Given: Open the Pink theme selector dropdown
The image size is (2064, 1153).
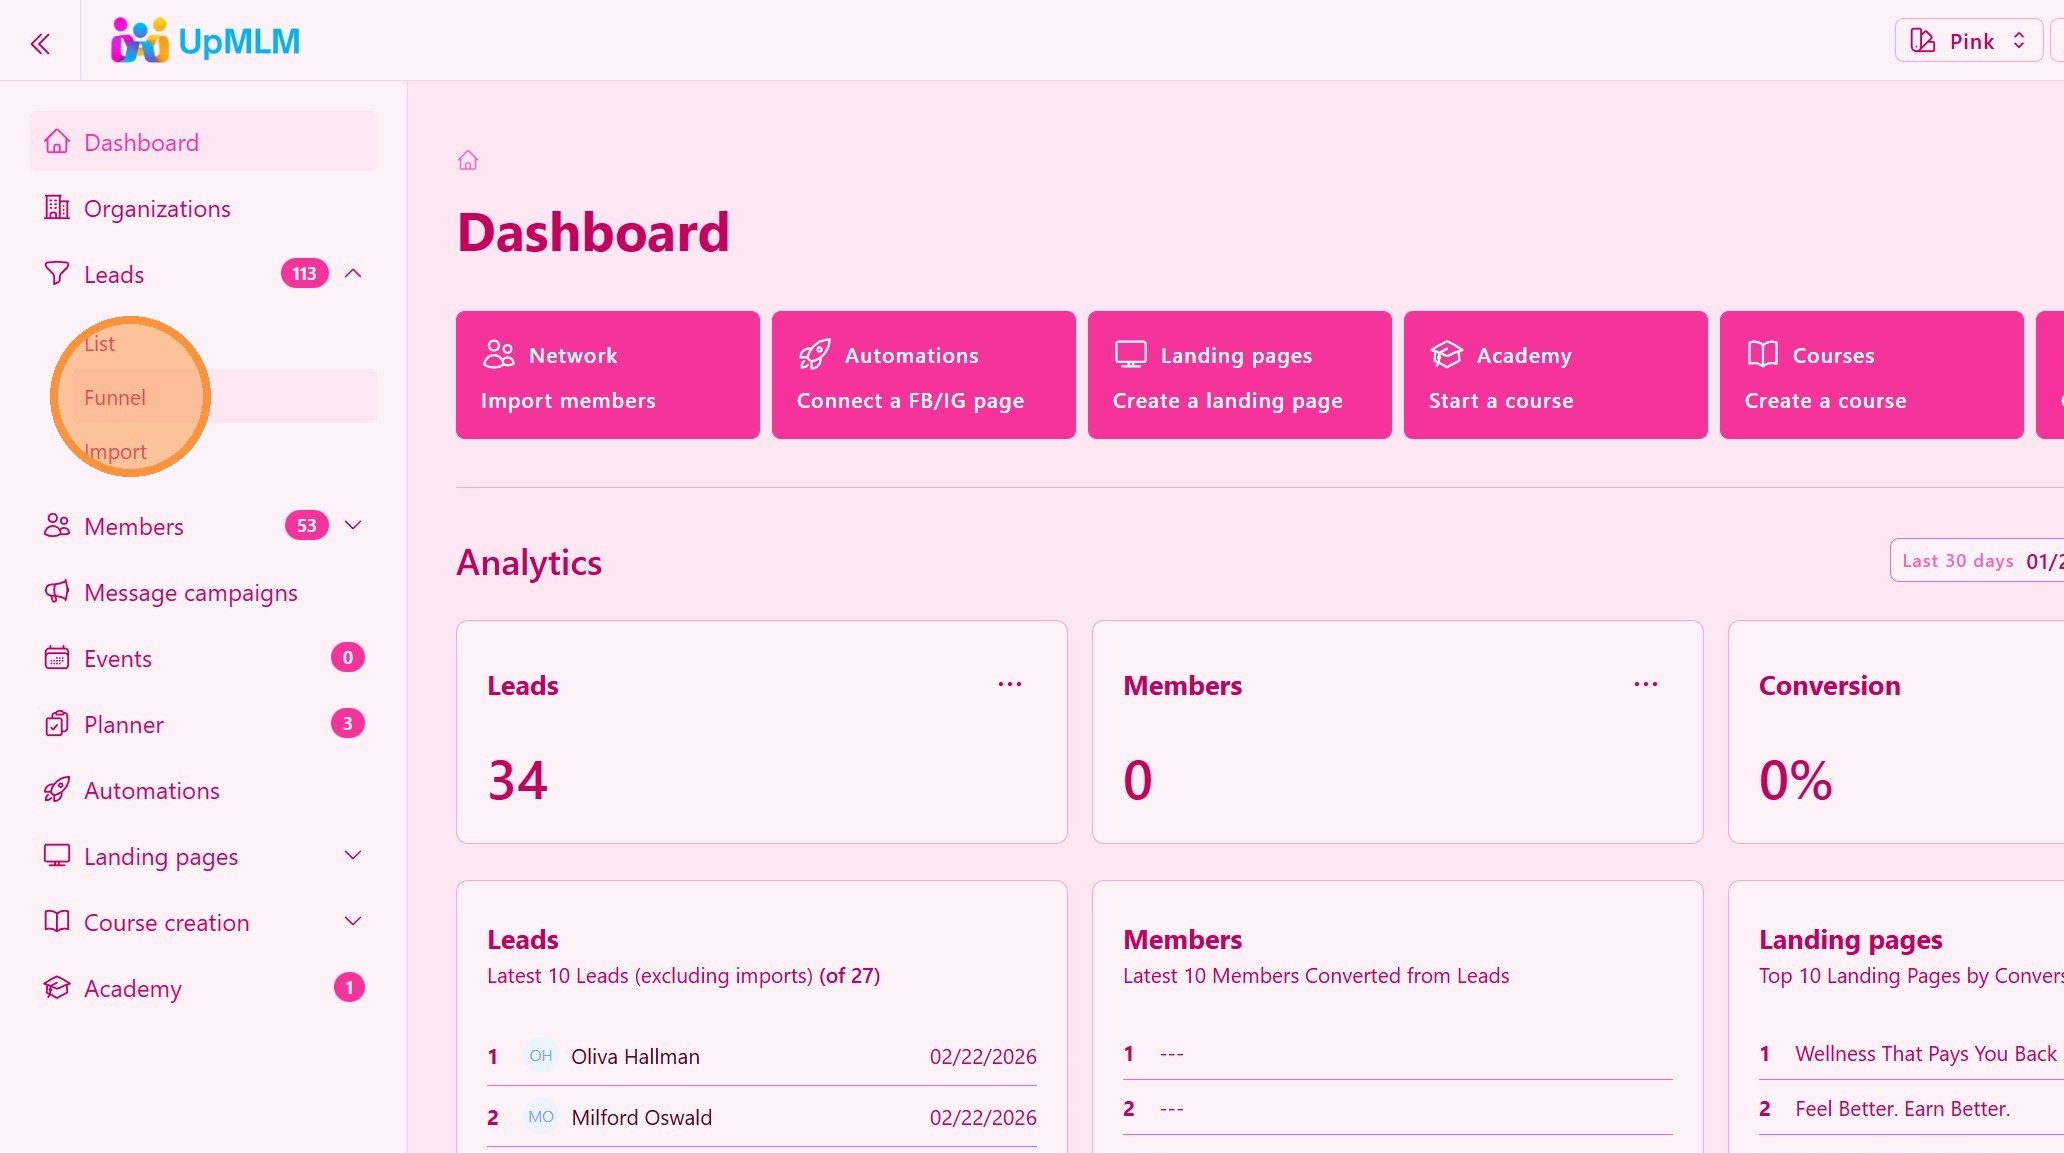Looking at the screenshot, I should pos(1968,41).
